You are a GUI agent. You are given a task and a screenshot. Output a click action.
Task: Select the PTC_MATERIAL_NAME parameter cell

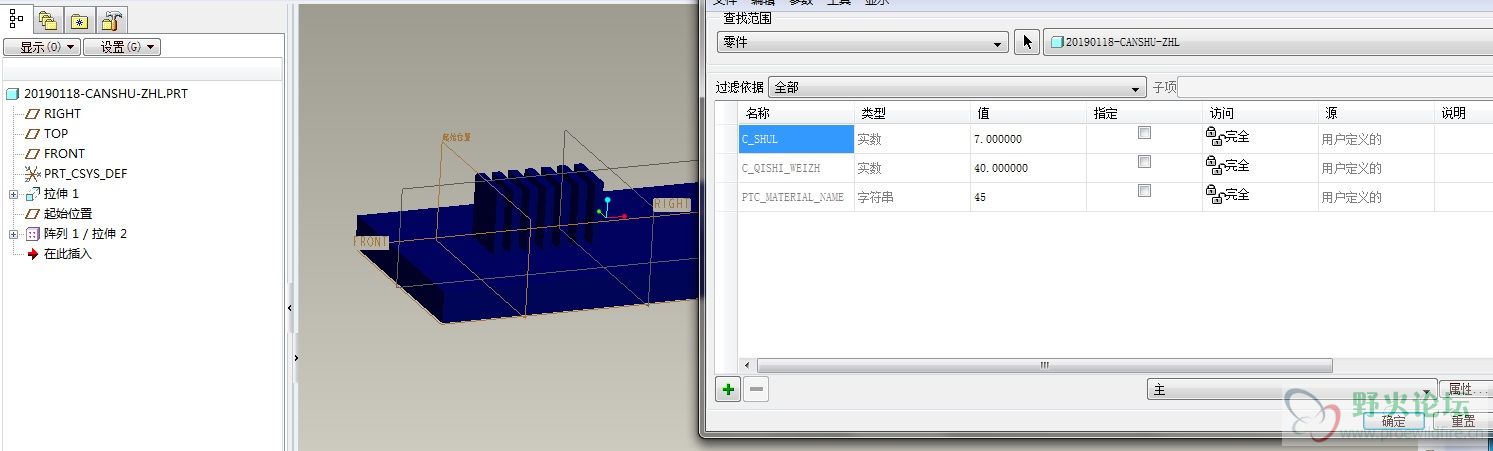coord(796,197)
